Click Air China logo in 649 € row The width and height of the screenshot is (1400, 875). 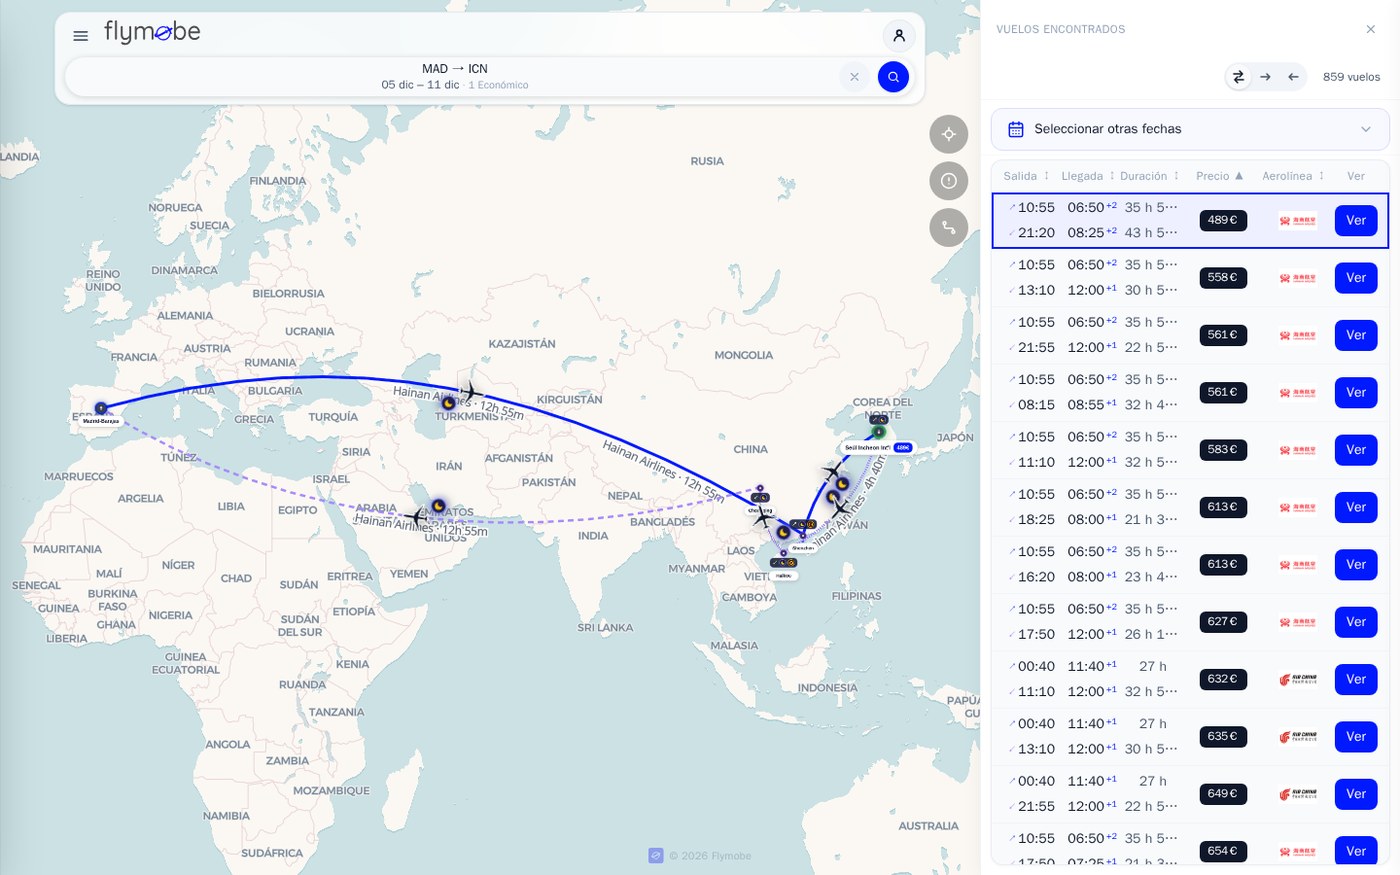pyautogui.click(x=1298, y=795)
